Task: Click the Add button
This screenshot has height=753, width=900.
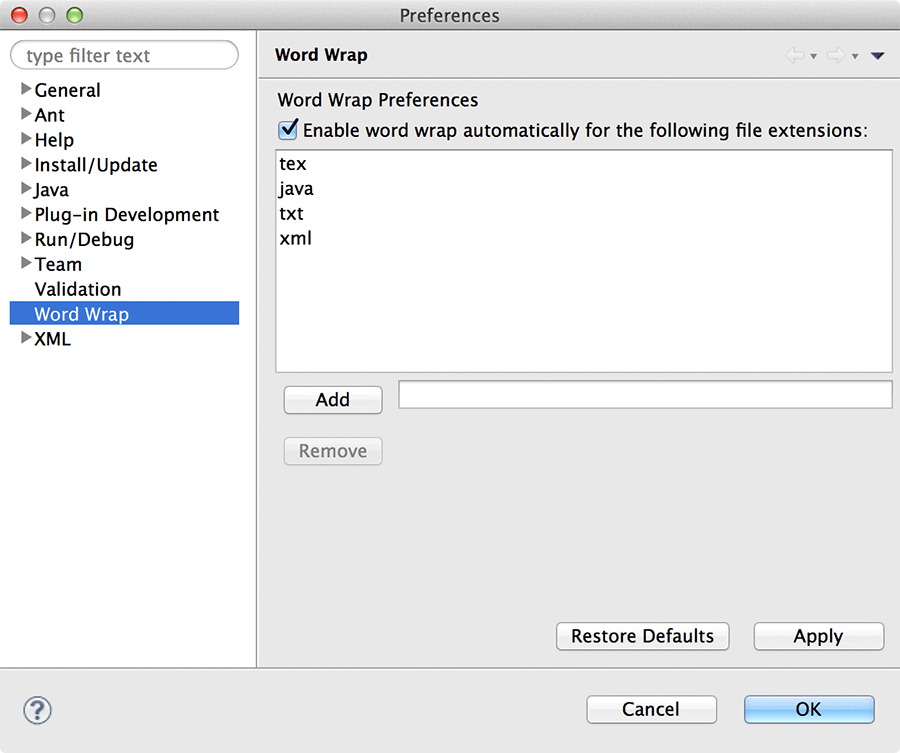Action: 333,399
